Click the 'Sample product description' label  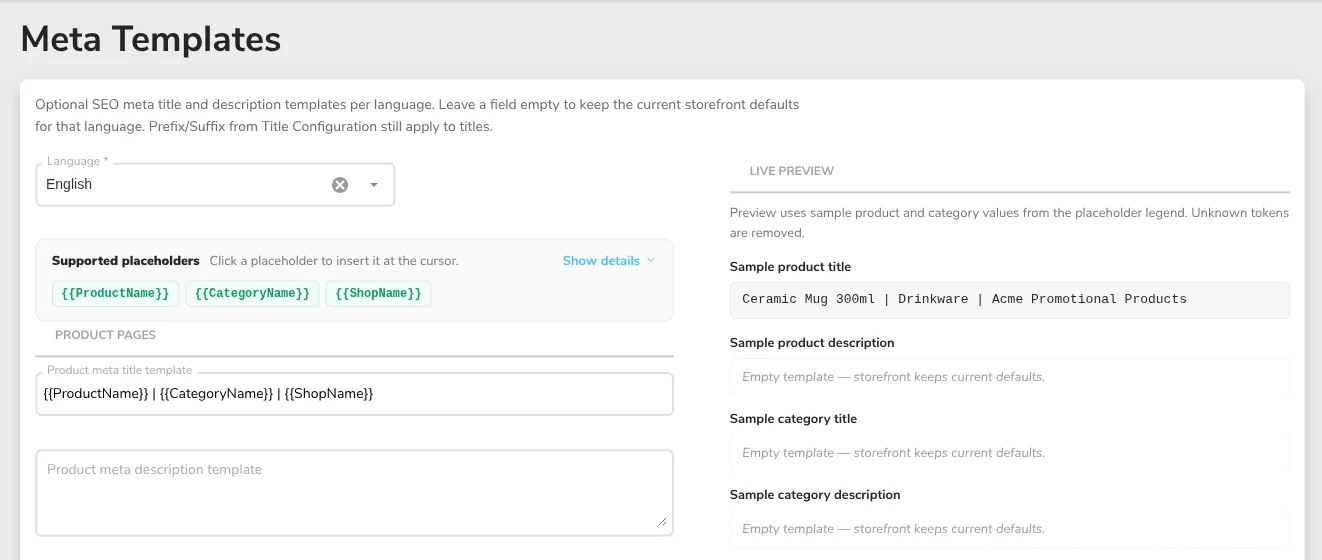click(x=812, y=343)
